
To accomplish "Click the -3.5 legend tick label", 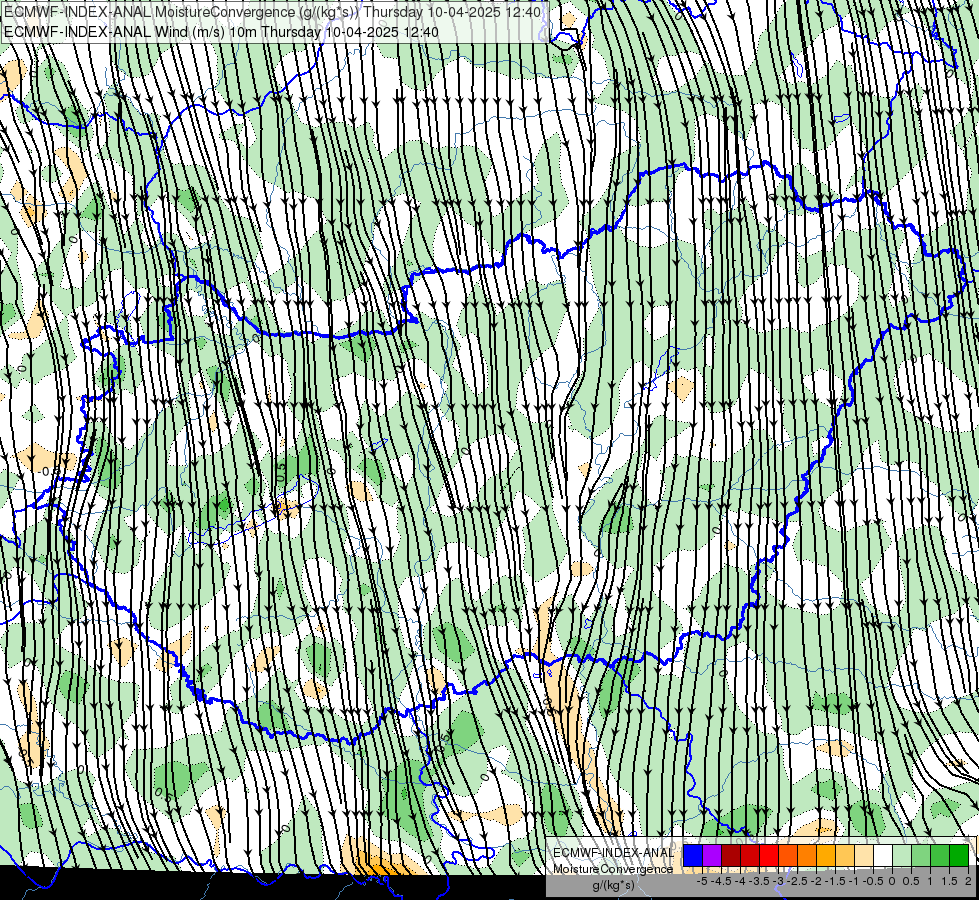I will [759, 881].
